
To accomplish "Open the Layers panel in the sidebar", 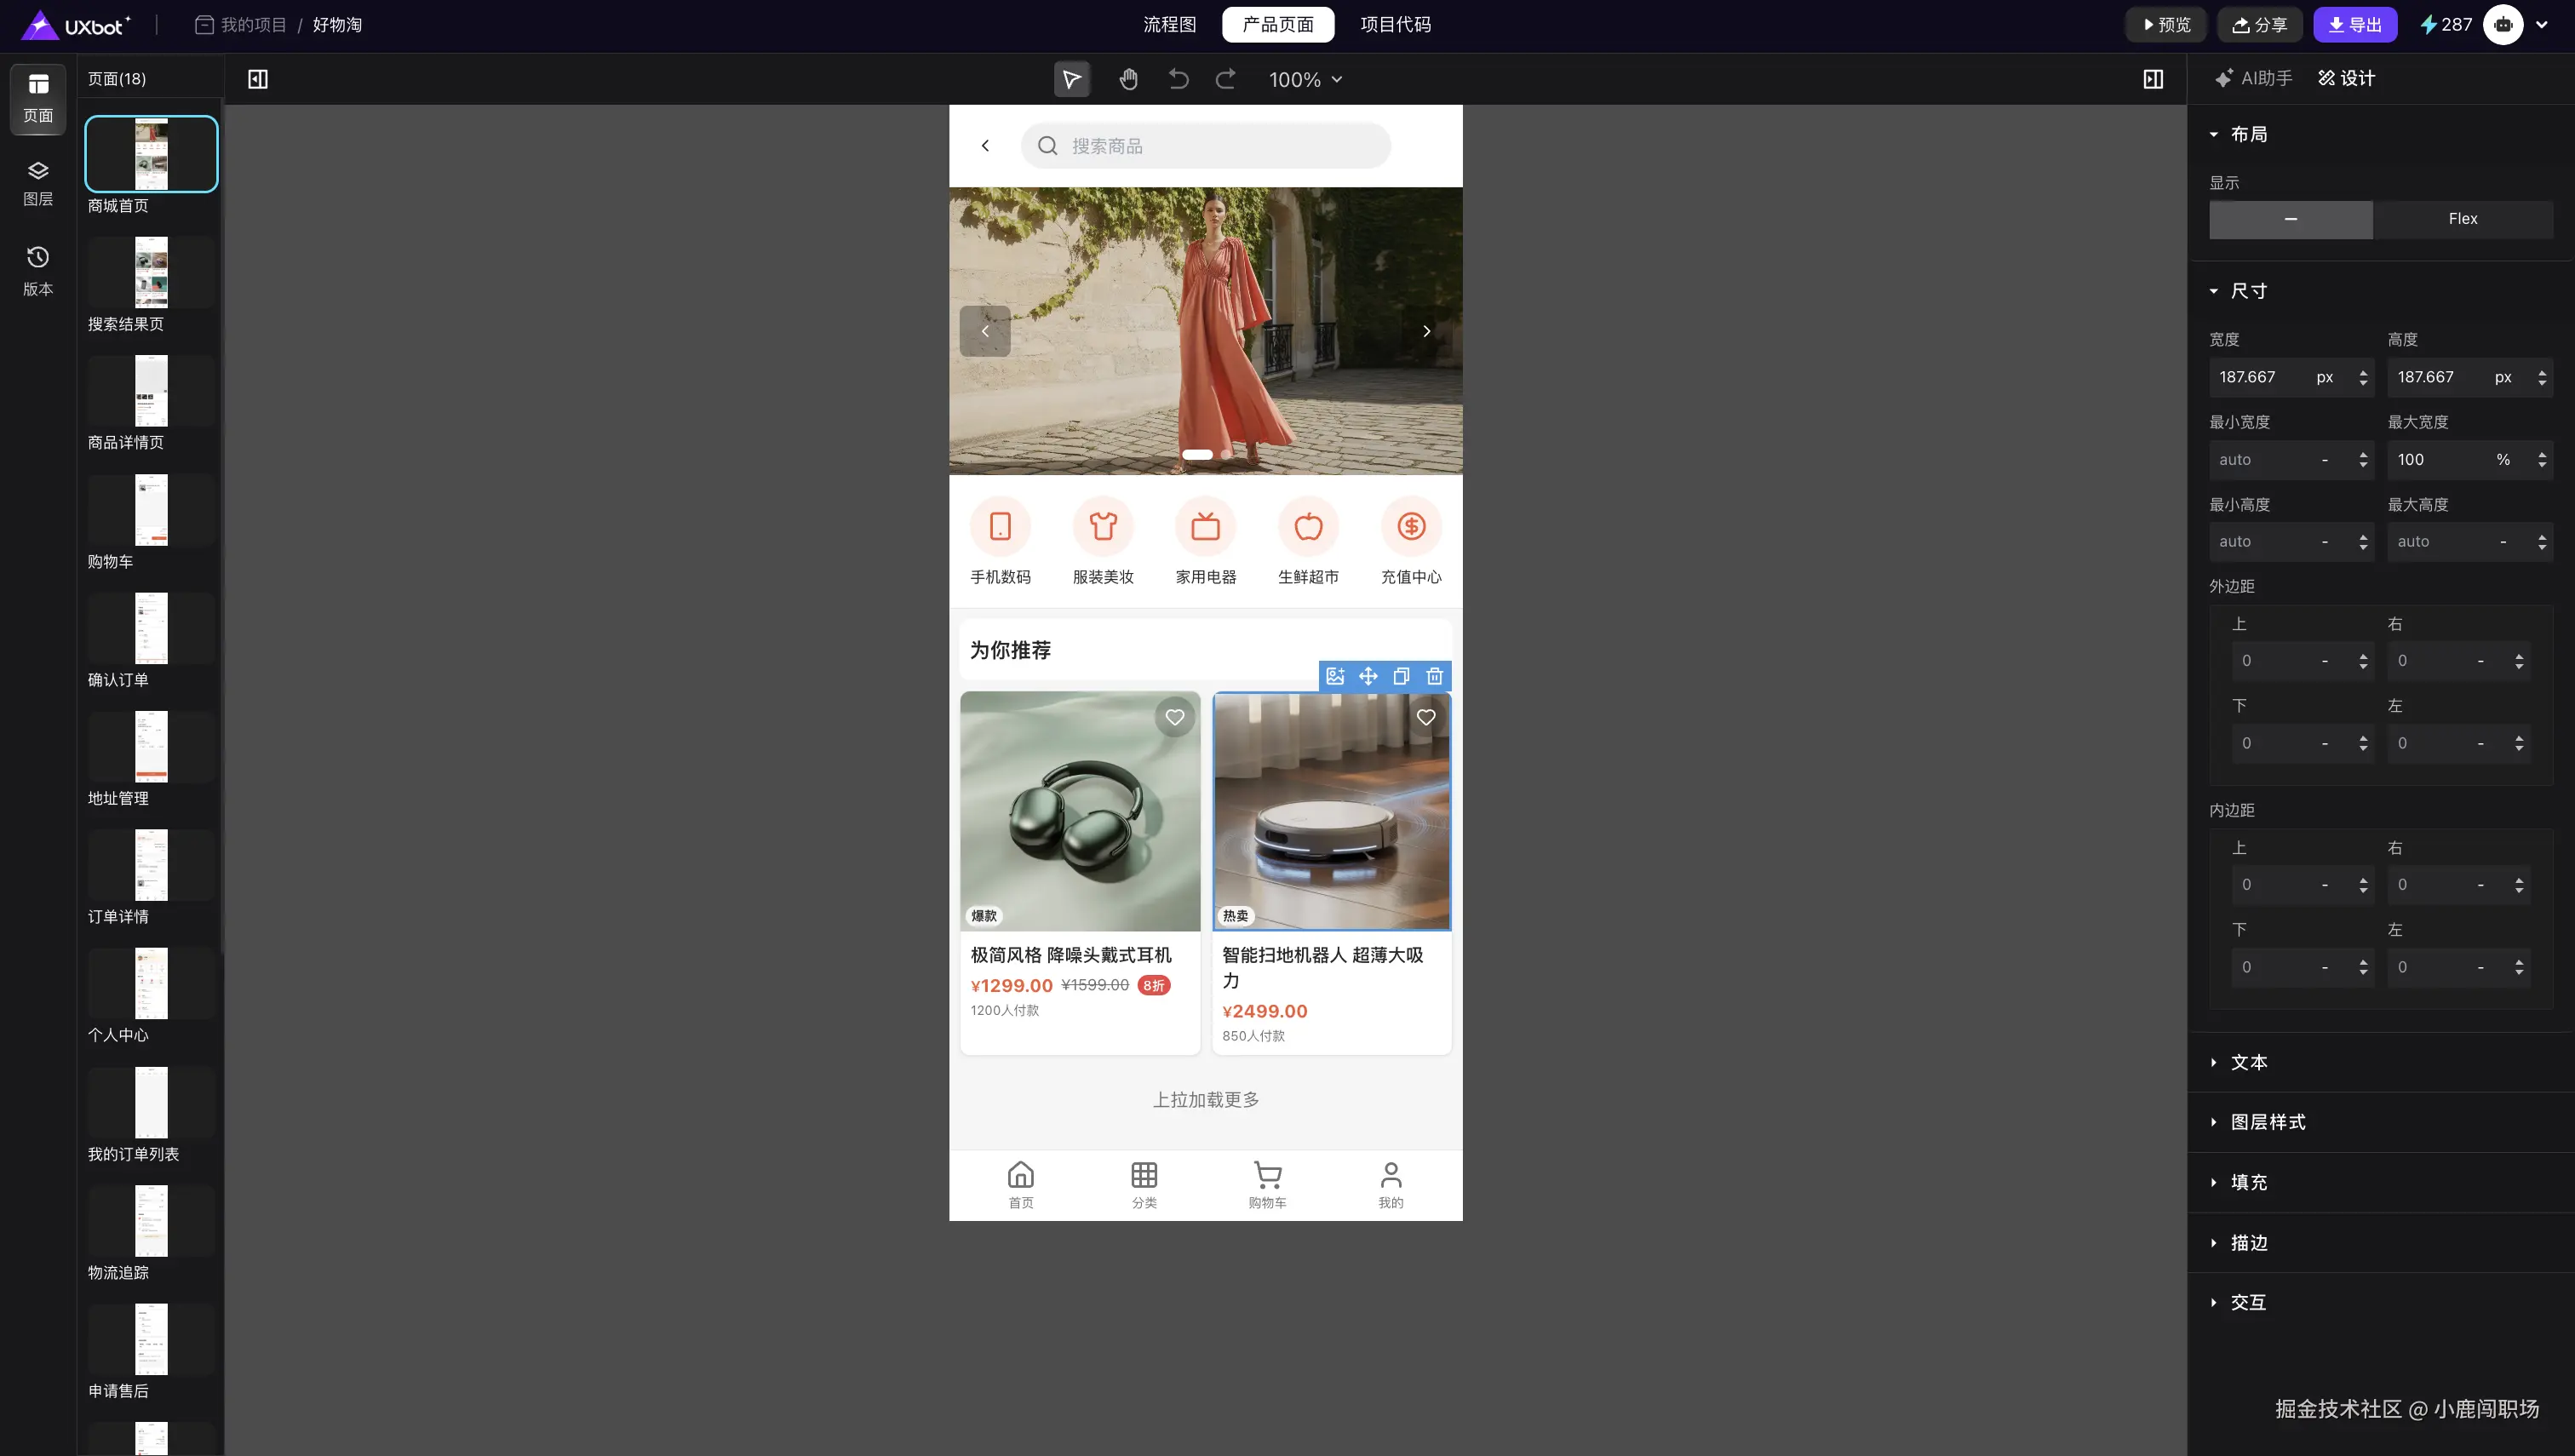I will pyautogui.click(x=38, y=182).
